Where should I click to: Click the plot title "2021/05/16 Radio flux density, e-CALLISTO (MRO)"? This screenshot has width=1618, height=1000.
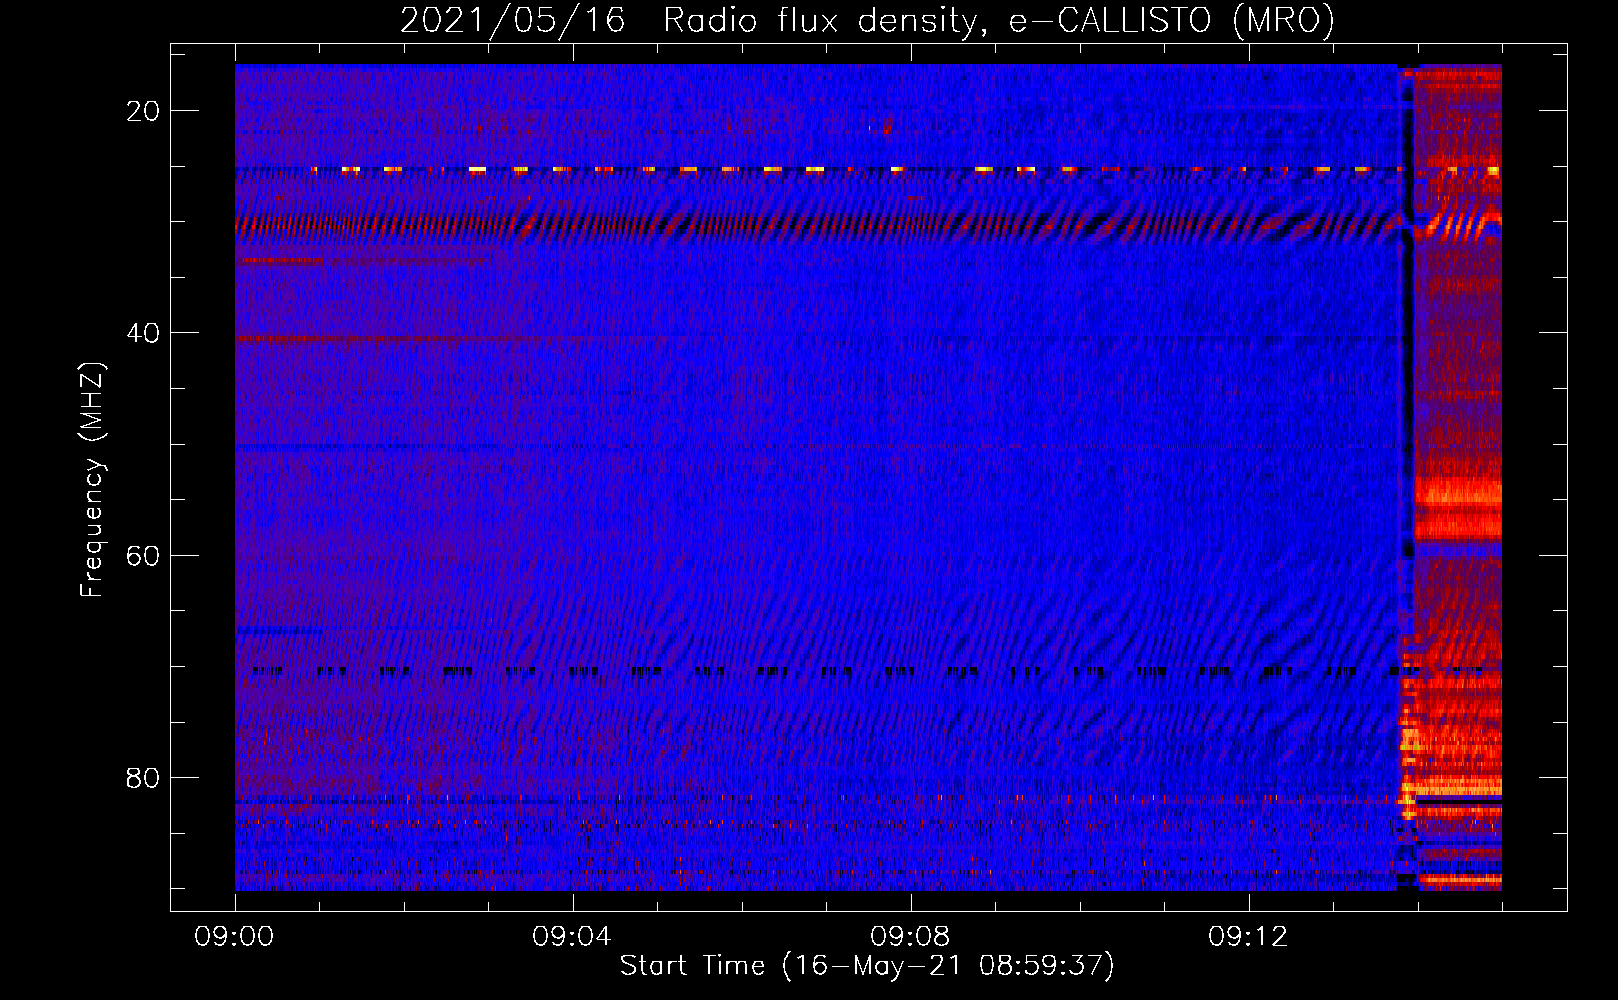[x=868, y=20]
